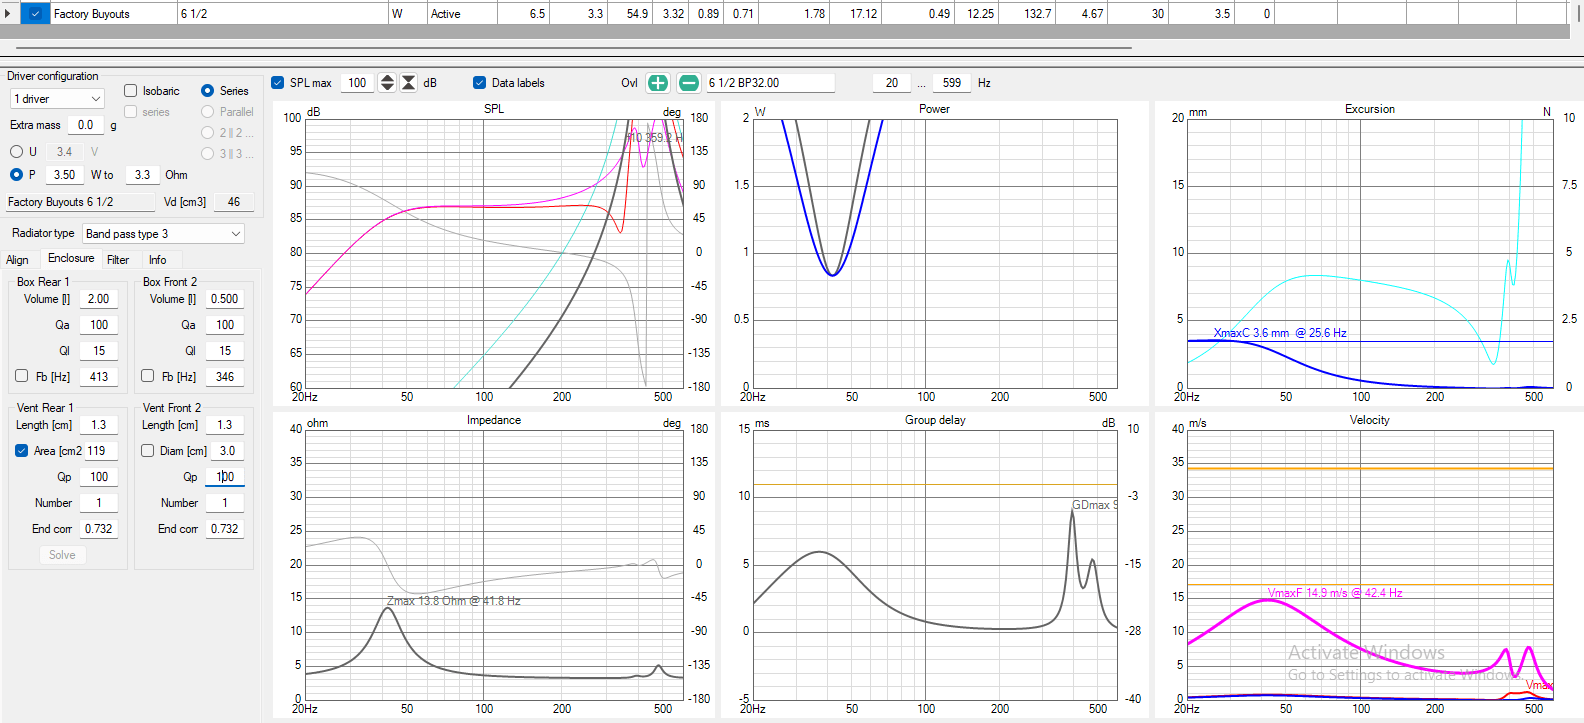Click Box Front 2 Ql field

tap(225, 351)
